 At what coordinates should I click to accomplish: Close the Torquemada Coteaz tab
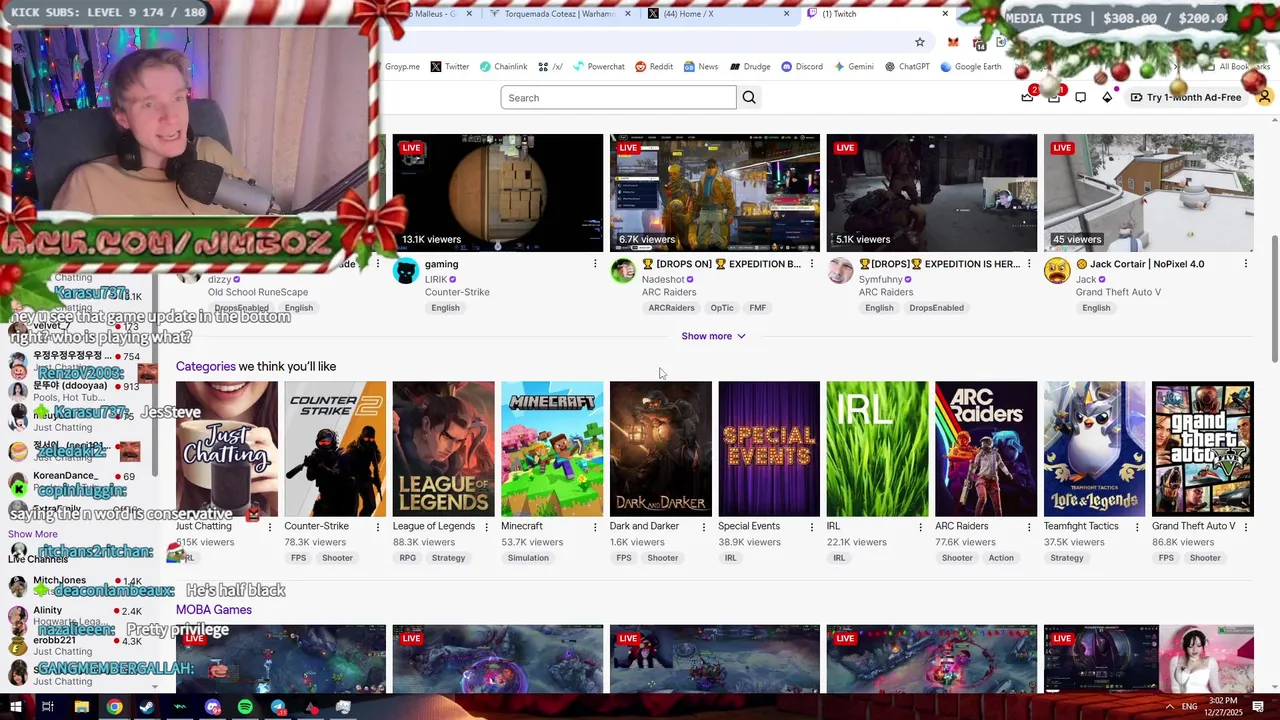pyautogui.click(x=628, y=14)
